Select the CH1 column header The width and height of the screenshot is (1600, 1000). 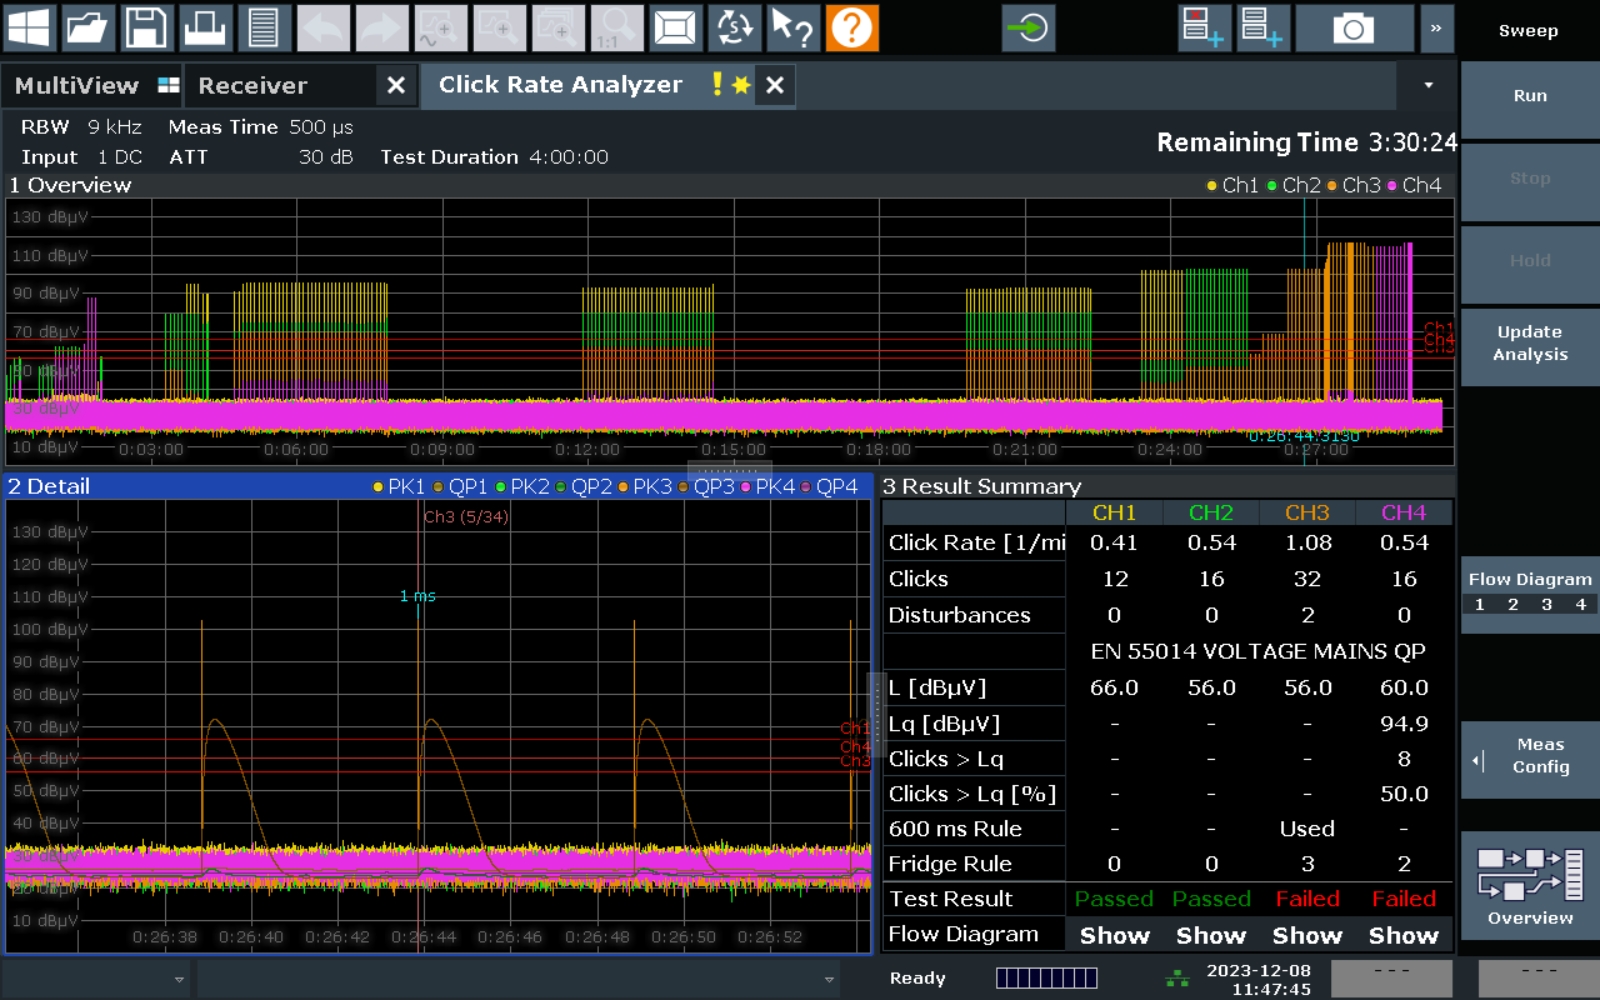(1114, 513)
